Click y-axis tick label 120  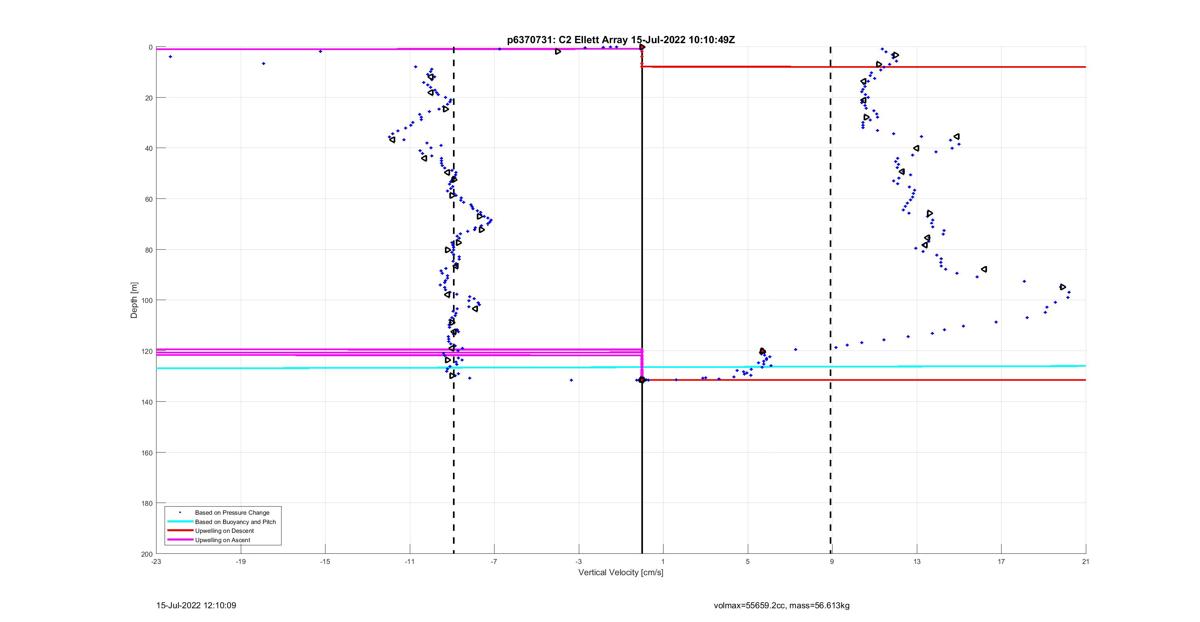(147, 351)
